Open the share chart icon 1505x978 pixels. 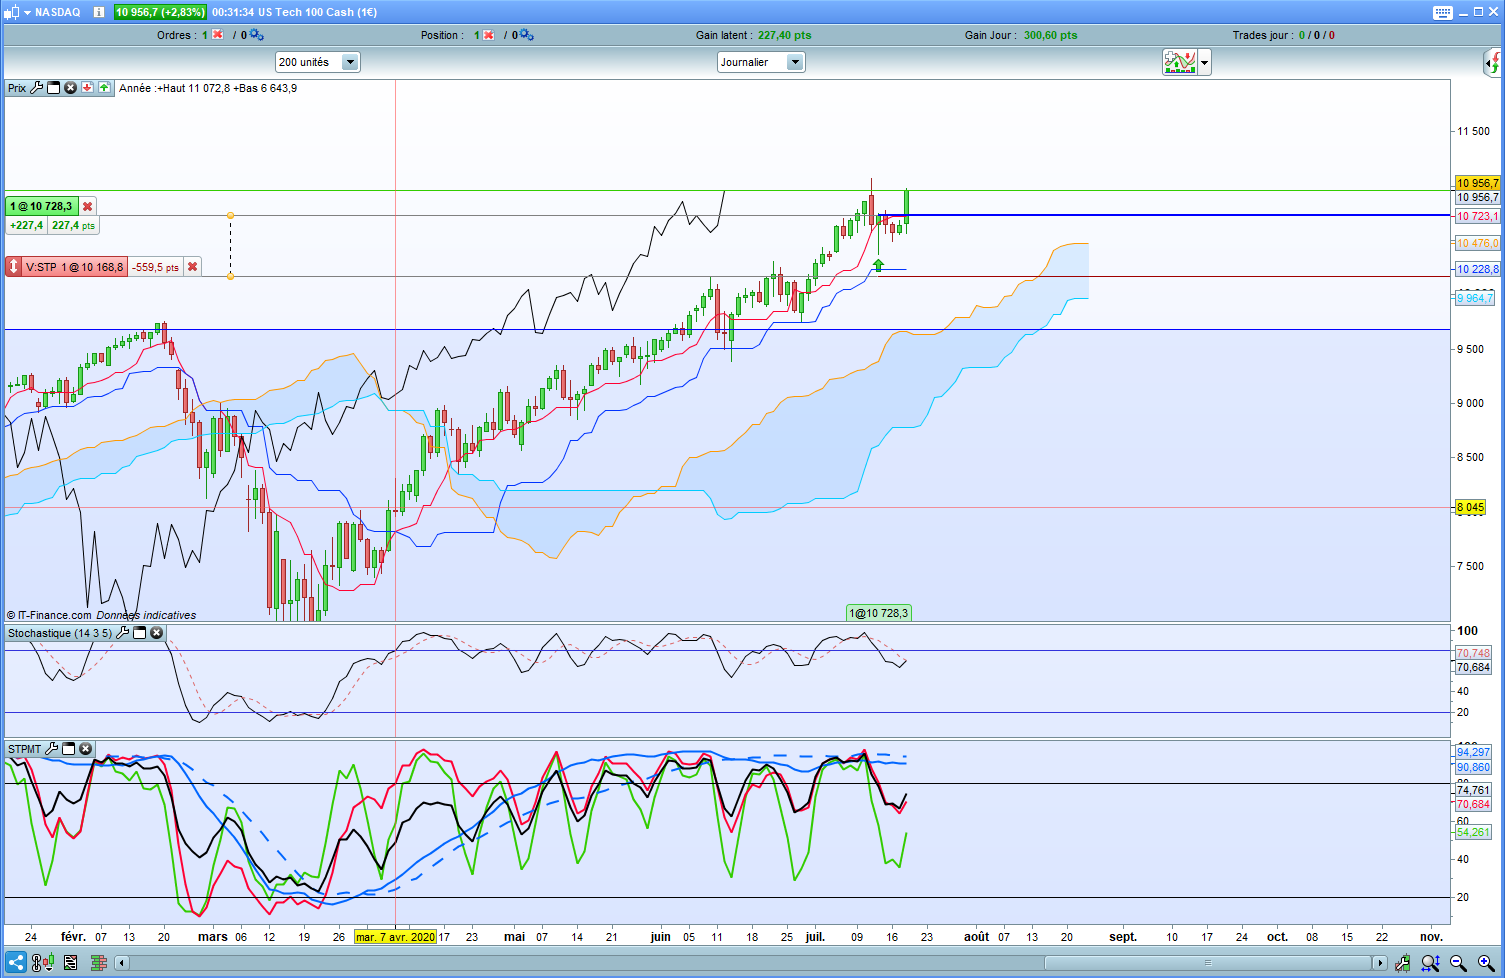click(x=16, y=963)
